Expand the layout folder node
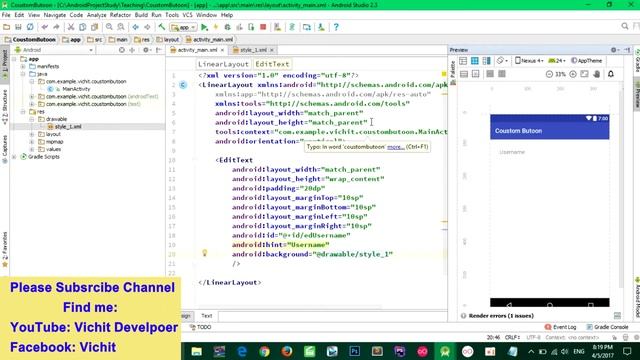 click(x=32, y=134)
